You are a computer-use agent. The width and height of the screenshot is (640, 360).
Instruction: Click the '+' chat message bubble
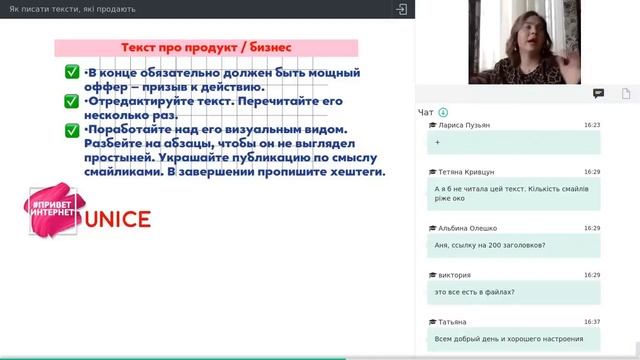[514, 142]
